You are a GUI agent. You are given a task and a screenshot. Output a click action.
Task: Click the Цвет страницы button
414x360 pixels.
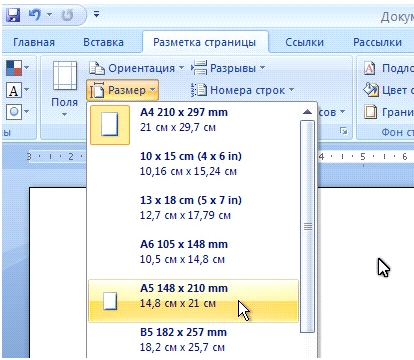388,90
